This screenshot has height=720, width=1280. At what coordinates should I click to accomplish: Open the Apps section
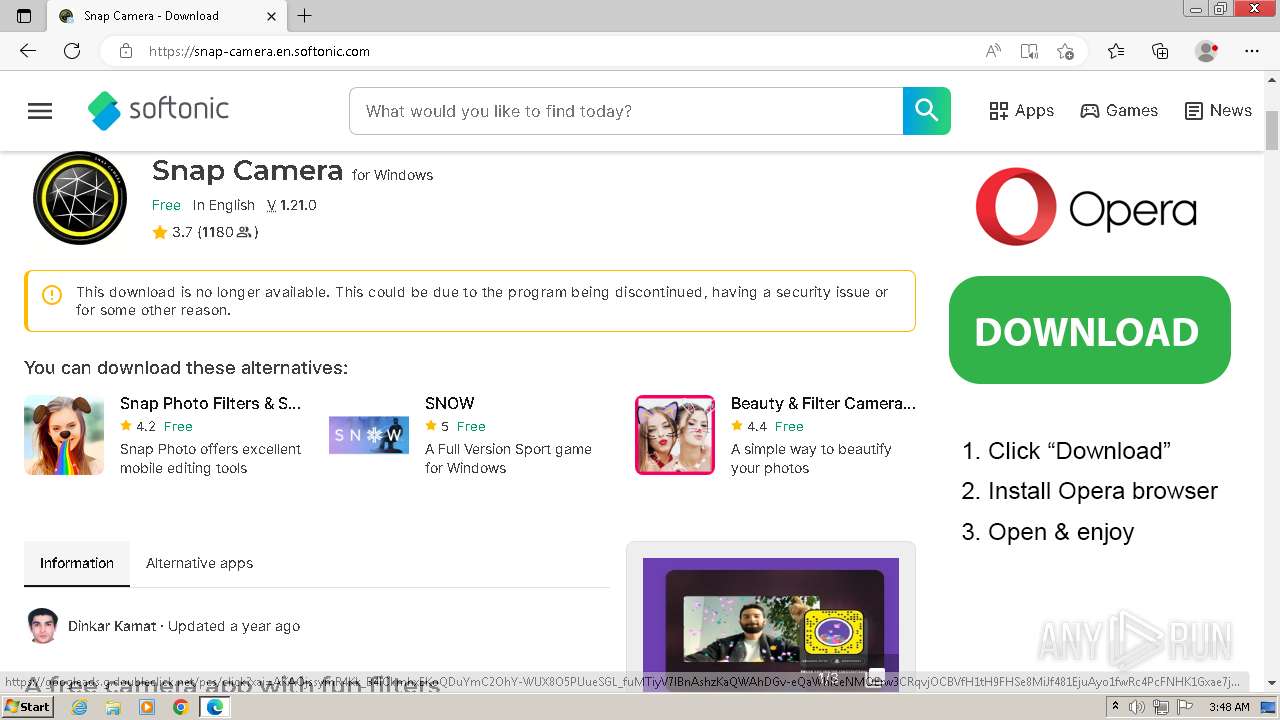click(1021, 111)
